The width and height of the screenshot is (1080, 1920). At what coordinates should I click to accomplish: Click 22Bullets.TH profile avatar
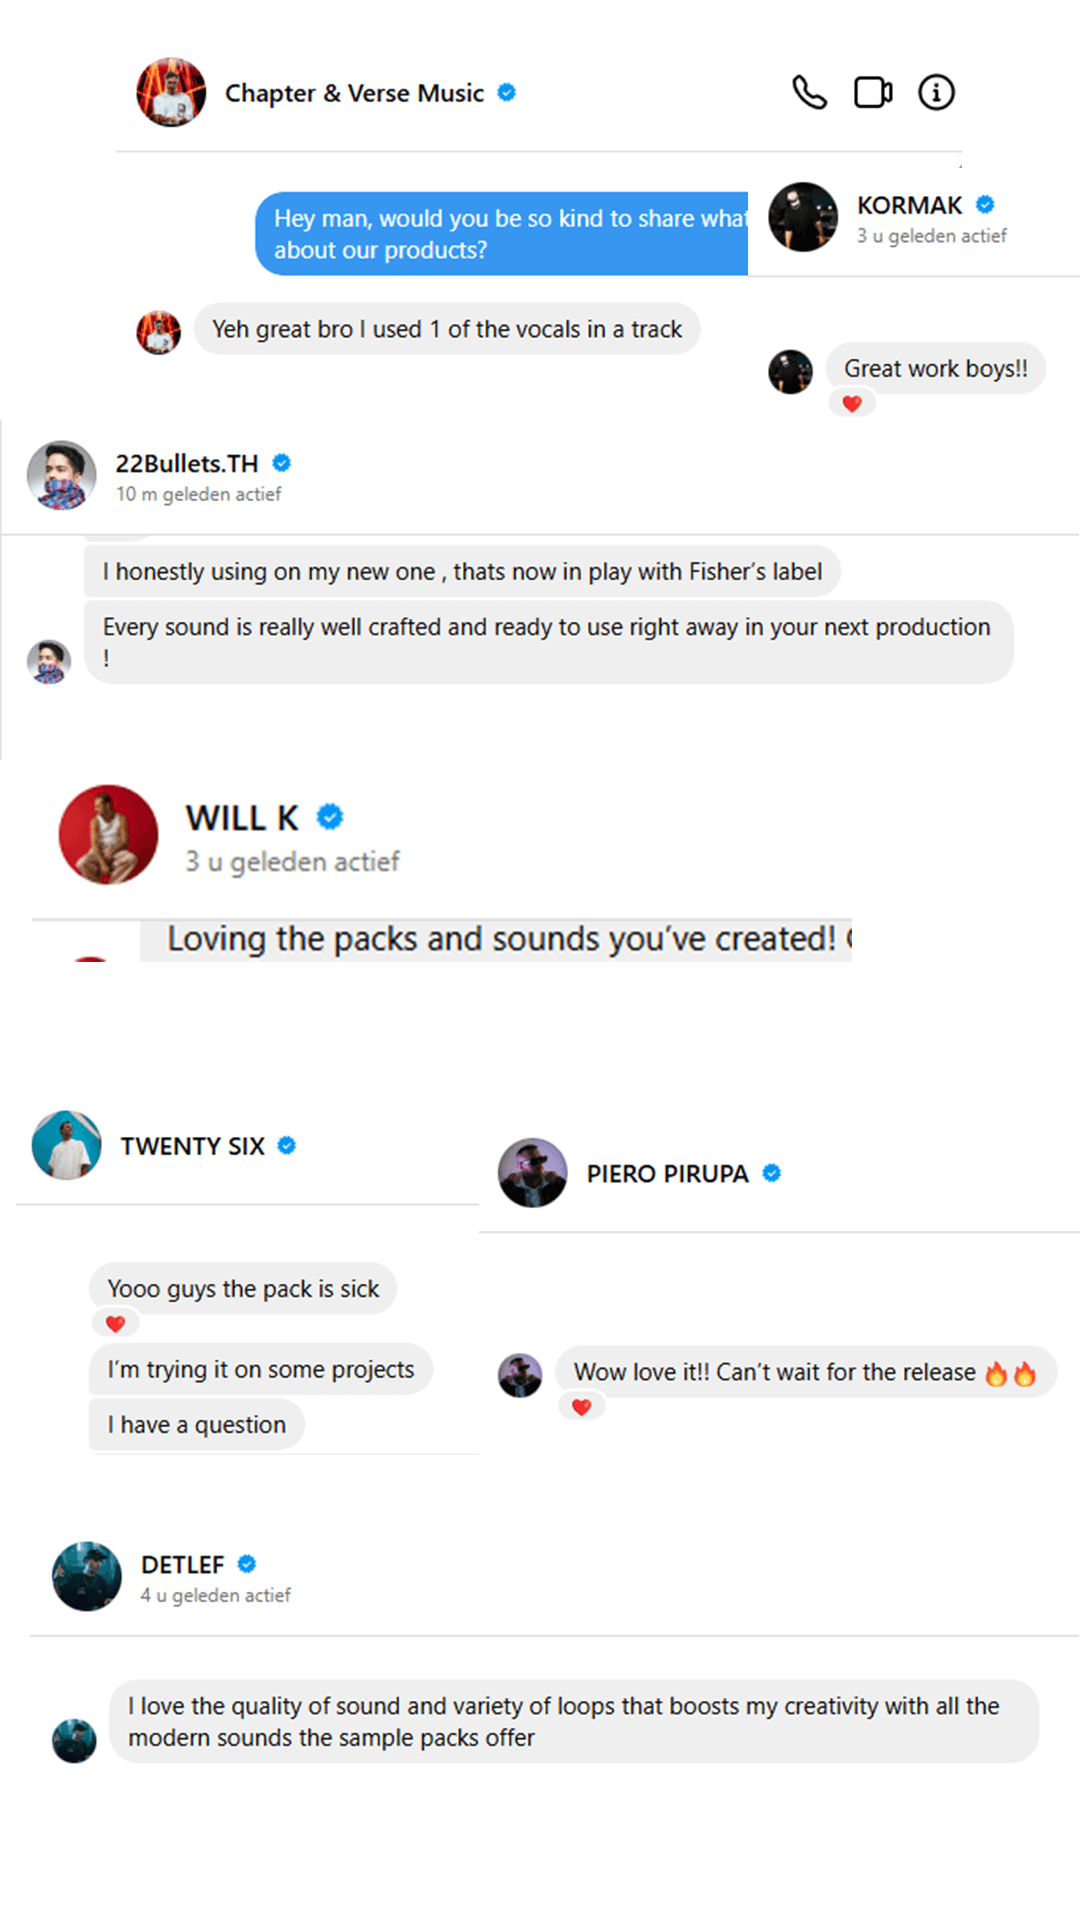(62, 475)
